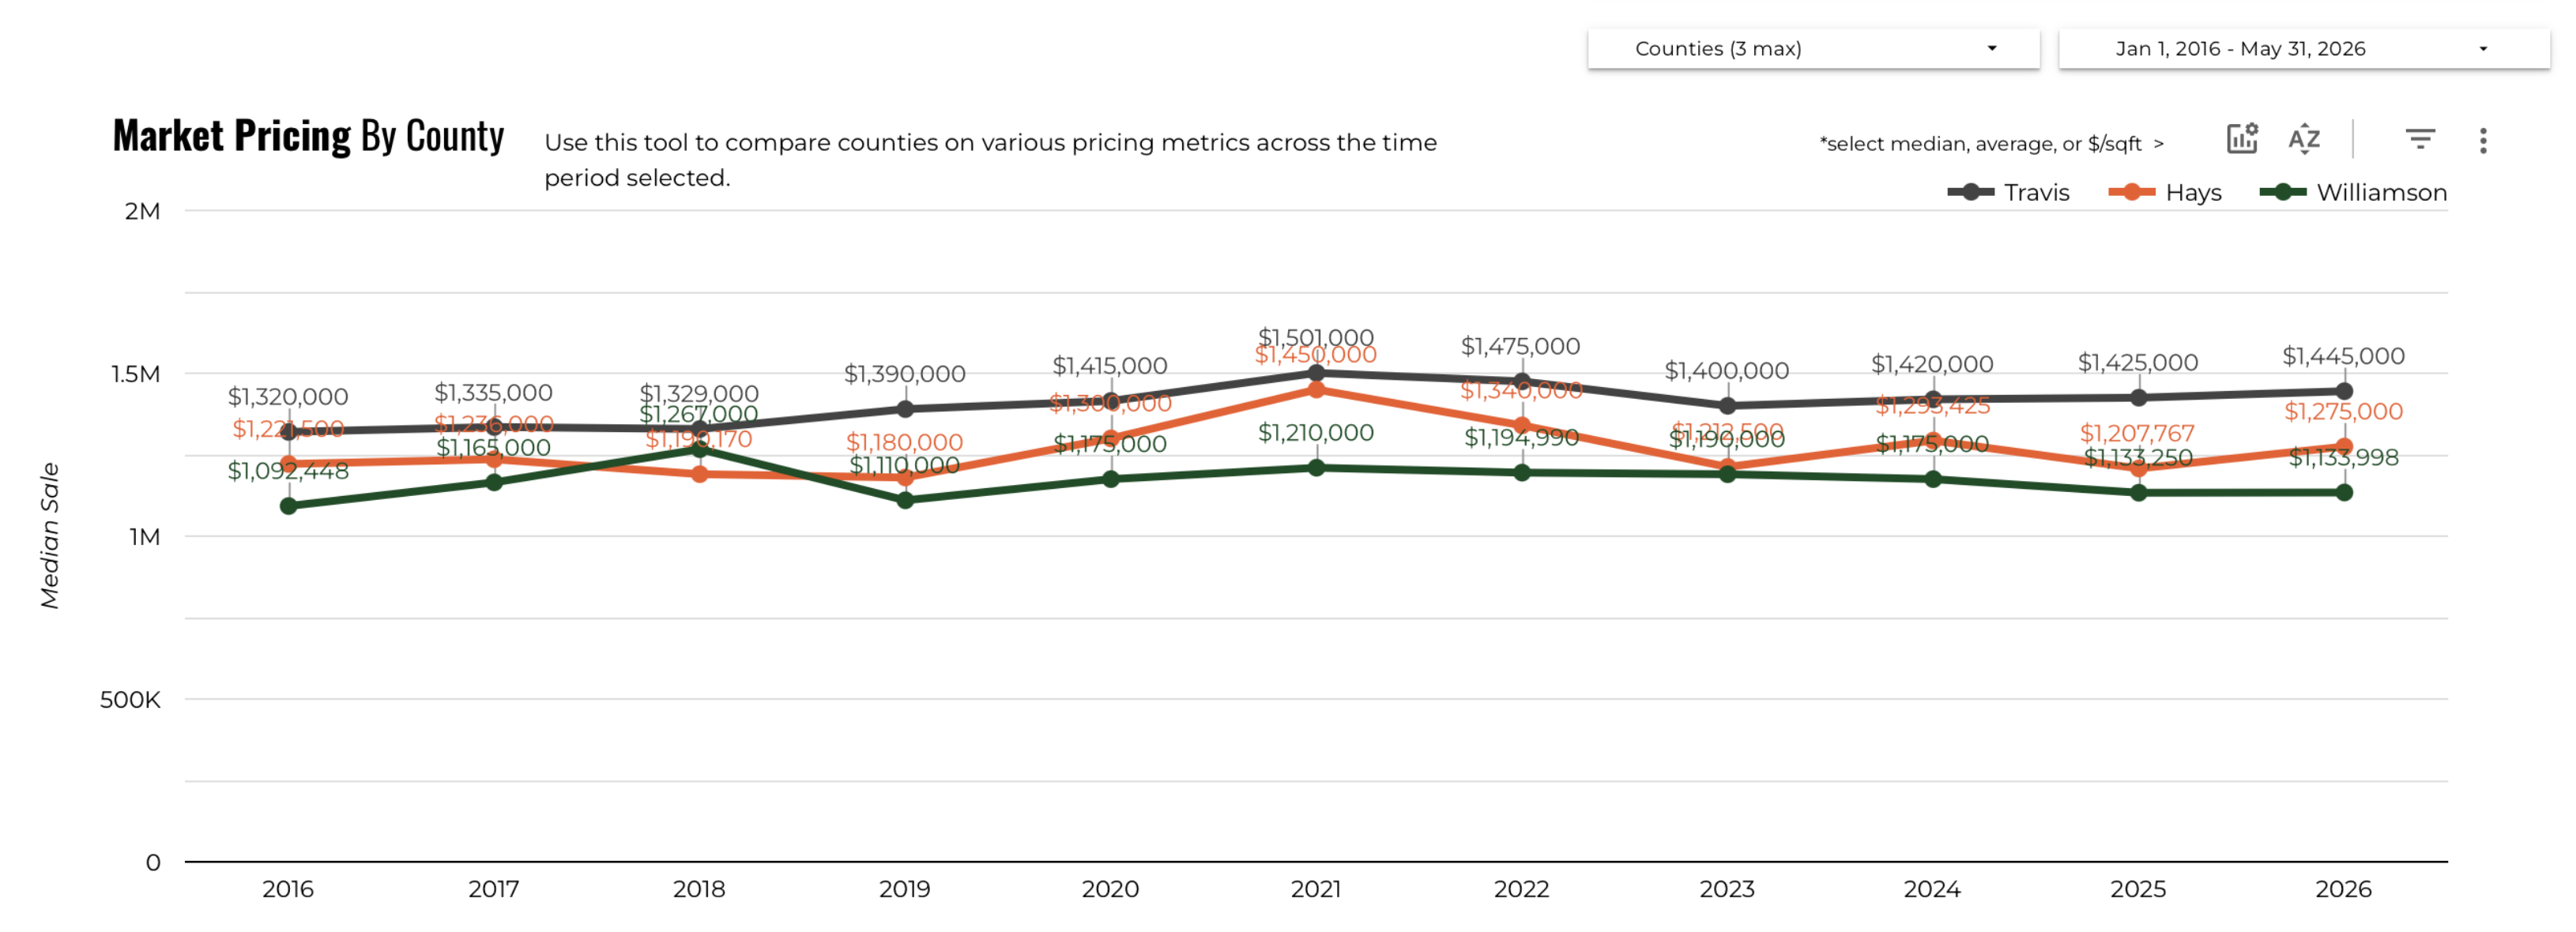Open the filter lines icon
Screen dimensions: 2576x932
[x=2420, y=139]
